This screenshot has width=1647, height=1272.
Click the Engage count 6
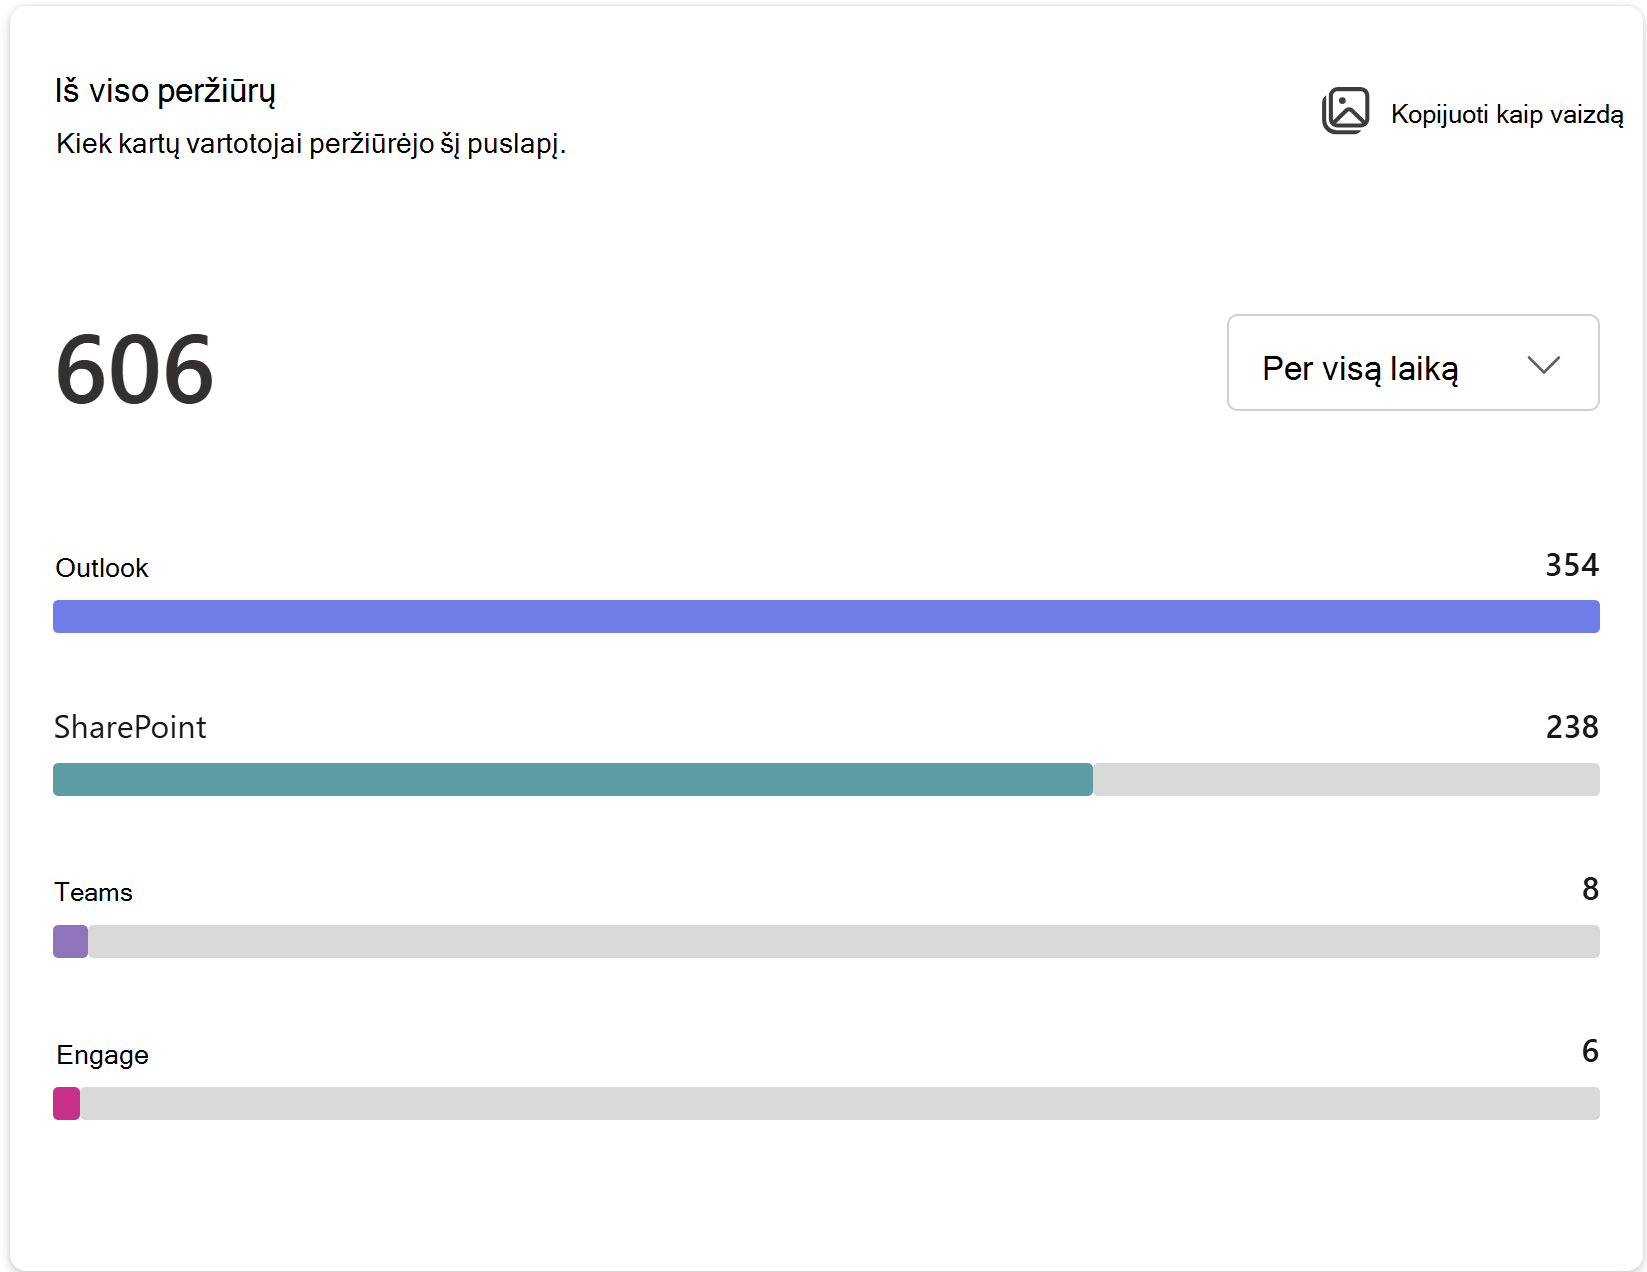(1590, 1051)
